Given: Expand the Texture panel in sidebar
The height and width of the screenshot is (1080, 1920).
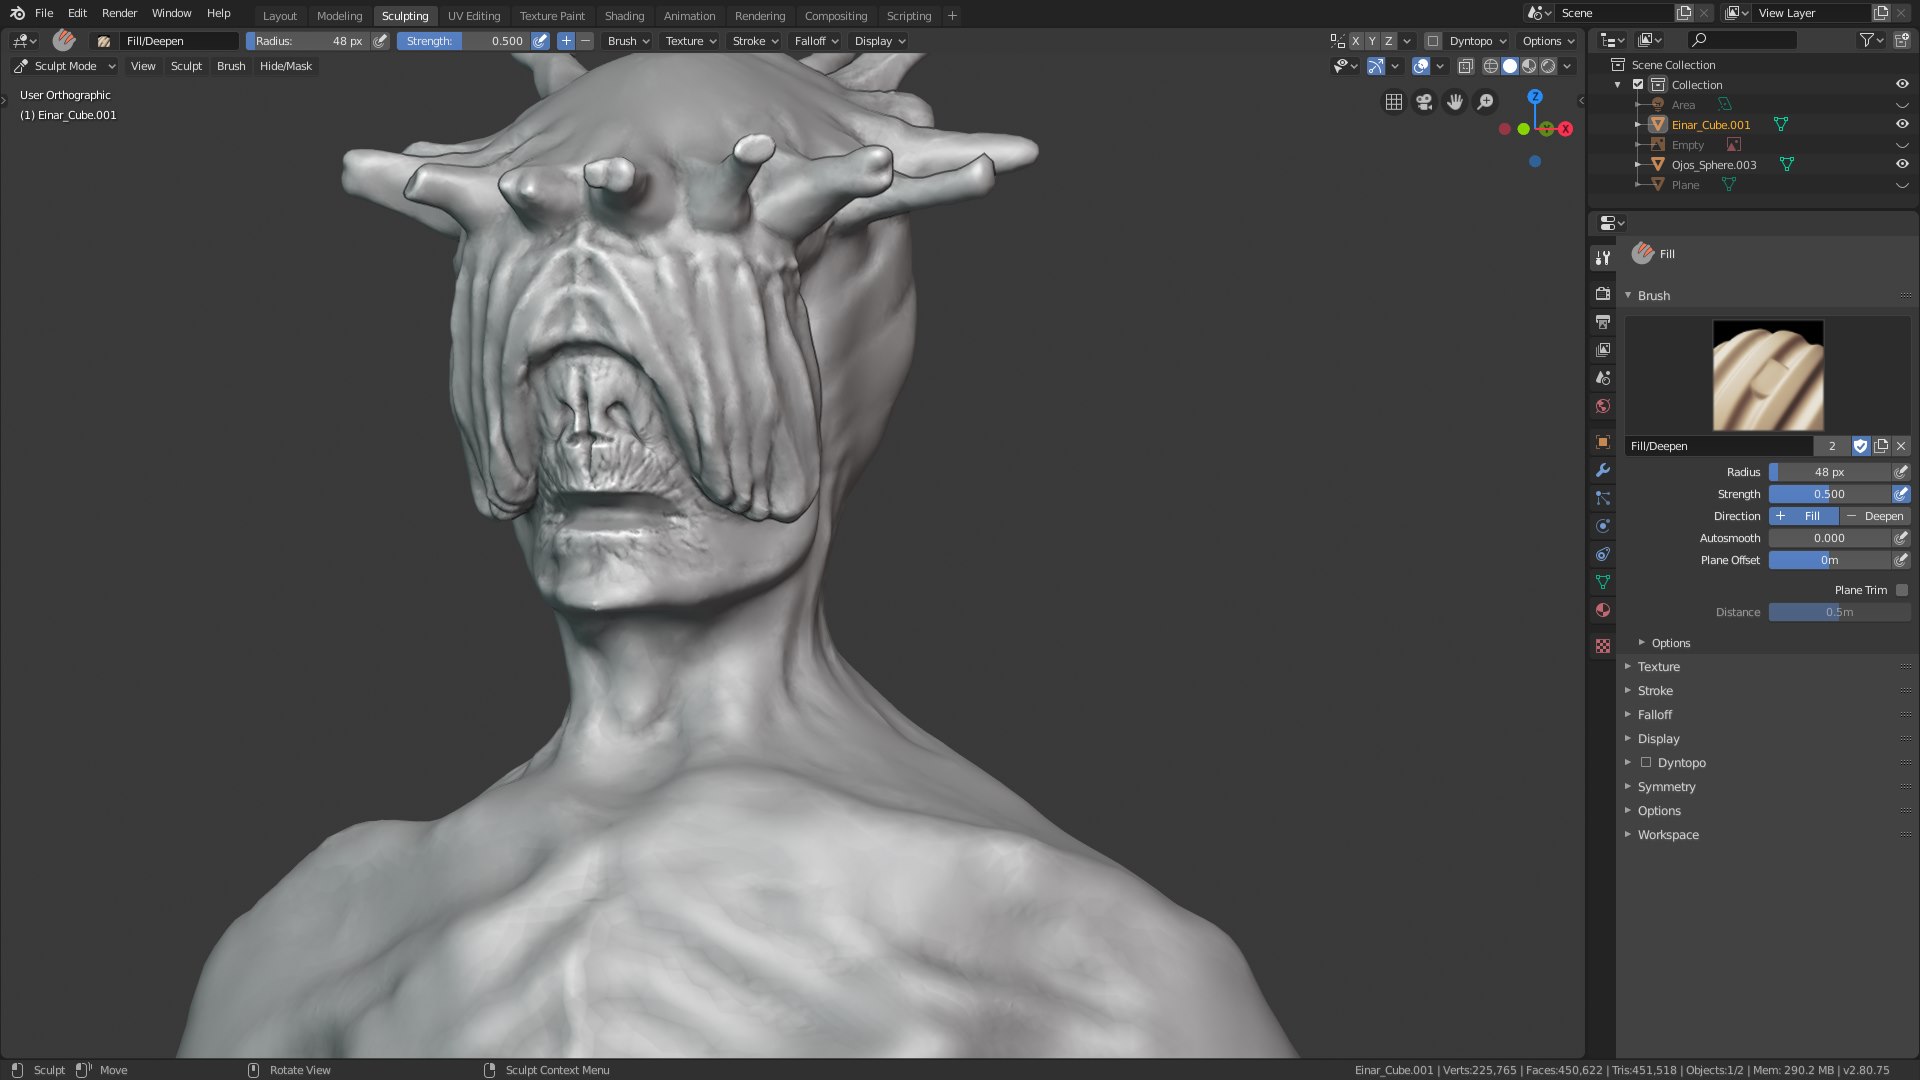Looking at the screenshot, I should click(1658, 667).
